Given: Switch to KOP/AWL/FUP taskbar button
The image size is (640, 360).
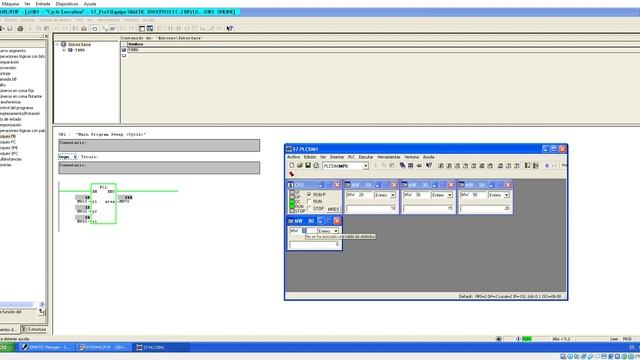Looking at the screenshot, I should [x=103, y=347].
